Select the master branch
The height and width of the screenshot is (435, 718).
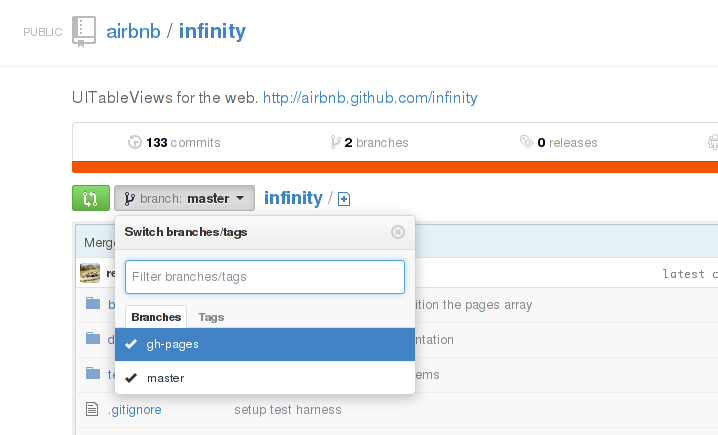[x=265, y=378]
